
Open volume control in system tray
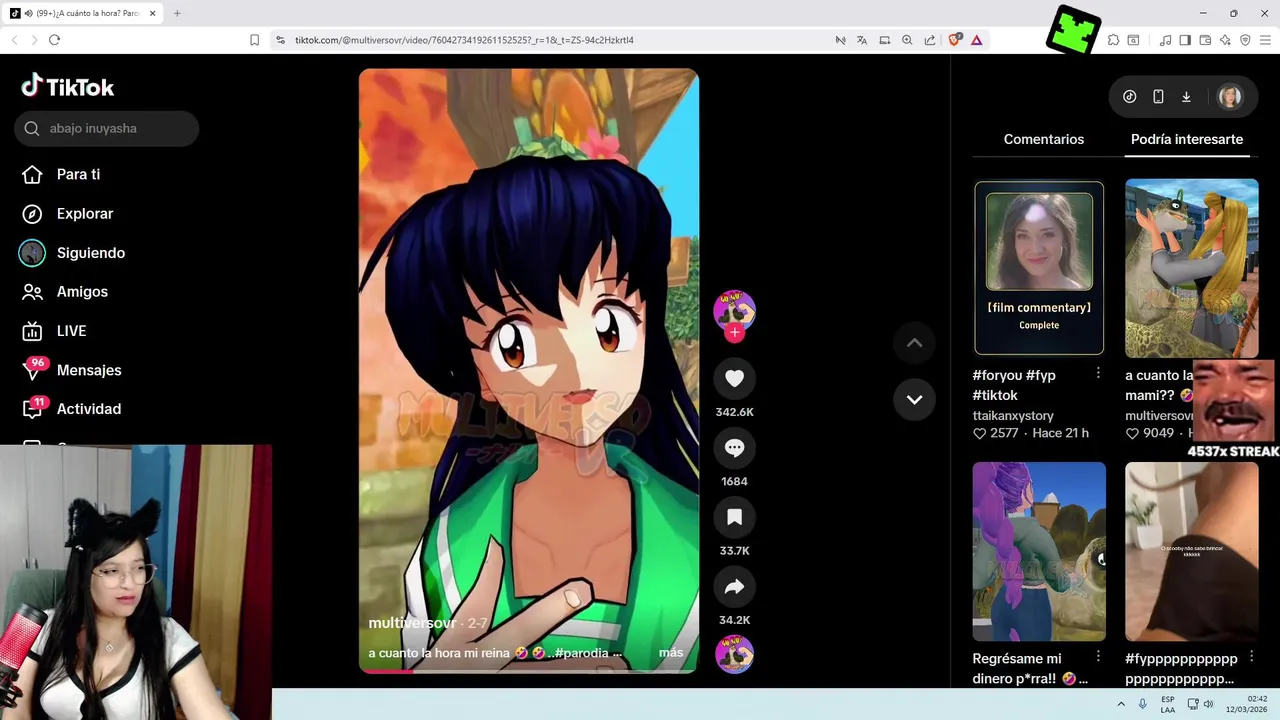click(1208, 704)
